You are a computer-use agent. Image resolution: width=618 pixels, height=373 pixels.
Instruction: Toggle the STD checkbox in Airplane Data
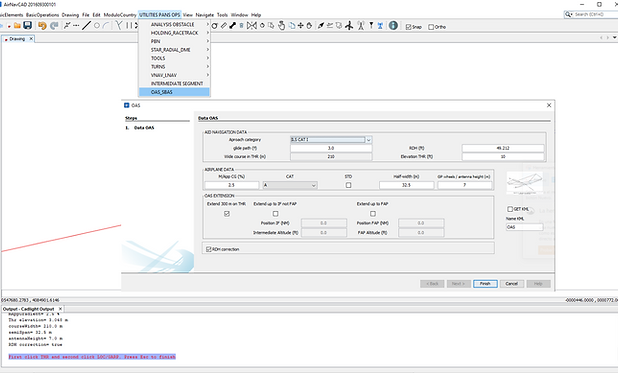click(x=348, y=185)
